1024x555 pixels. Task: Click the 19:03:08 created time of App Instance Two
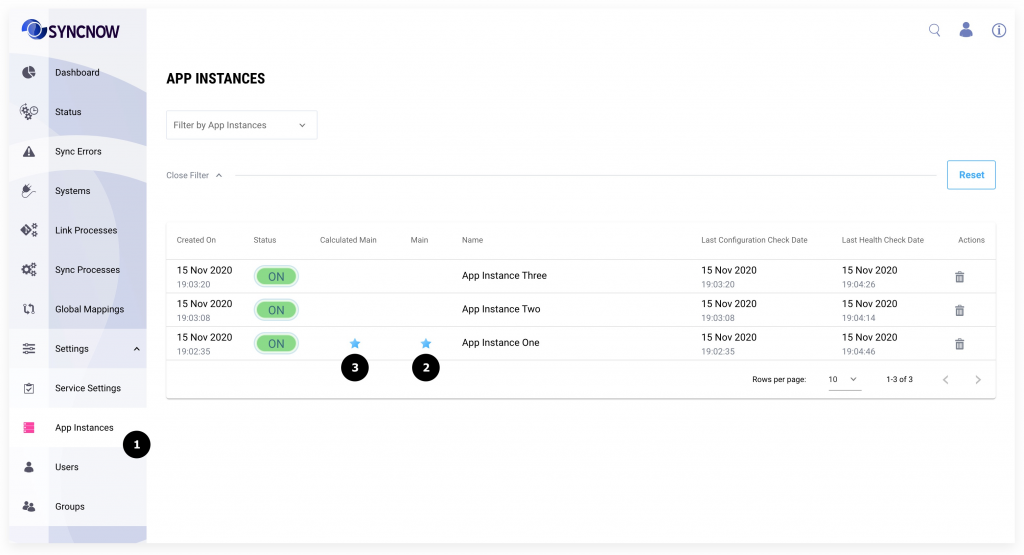point(193,318)
